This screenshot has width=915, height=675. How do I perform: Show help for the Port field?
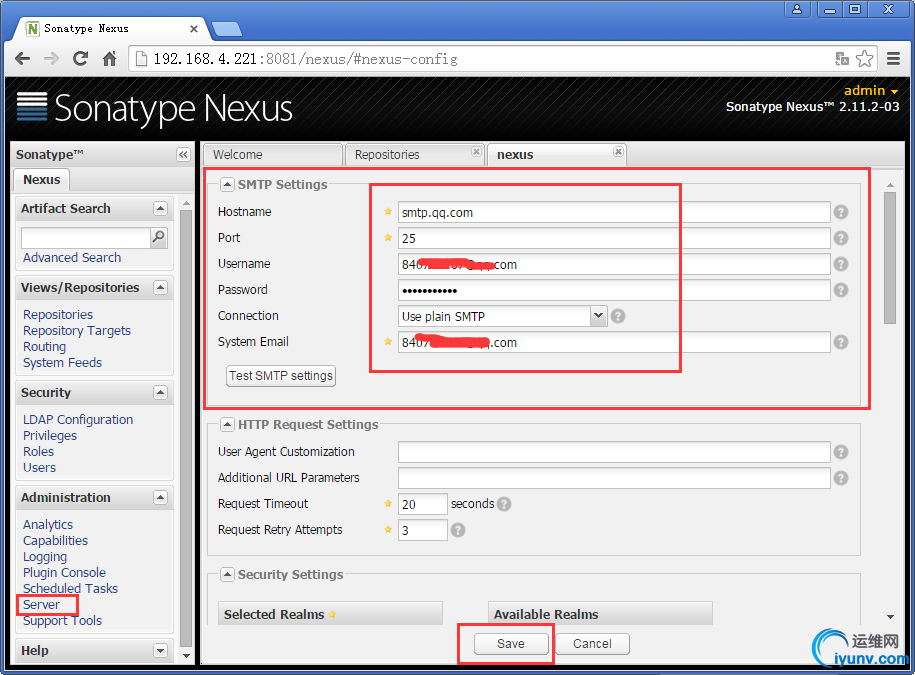coord(841,238)
